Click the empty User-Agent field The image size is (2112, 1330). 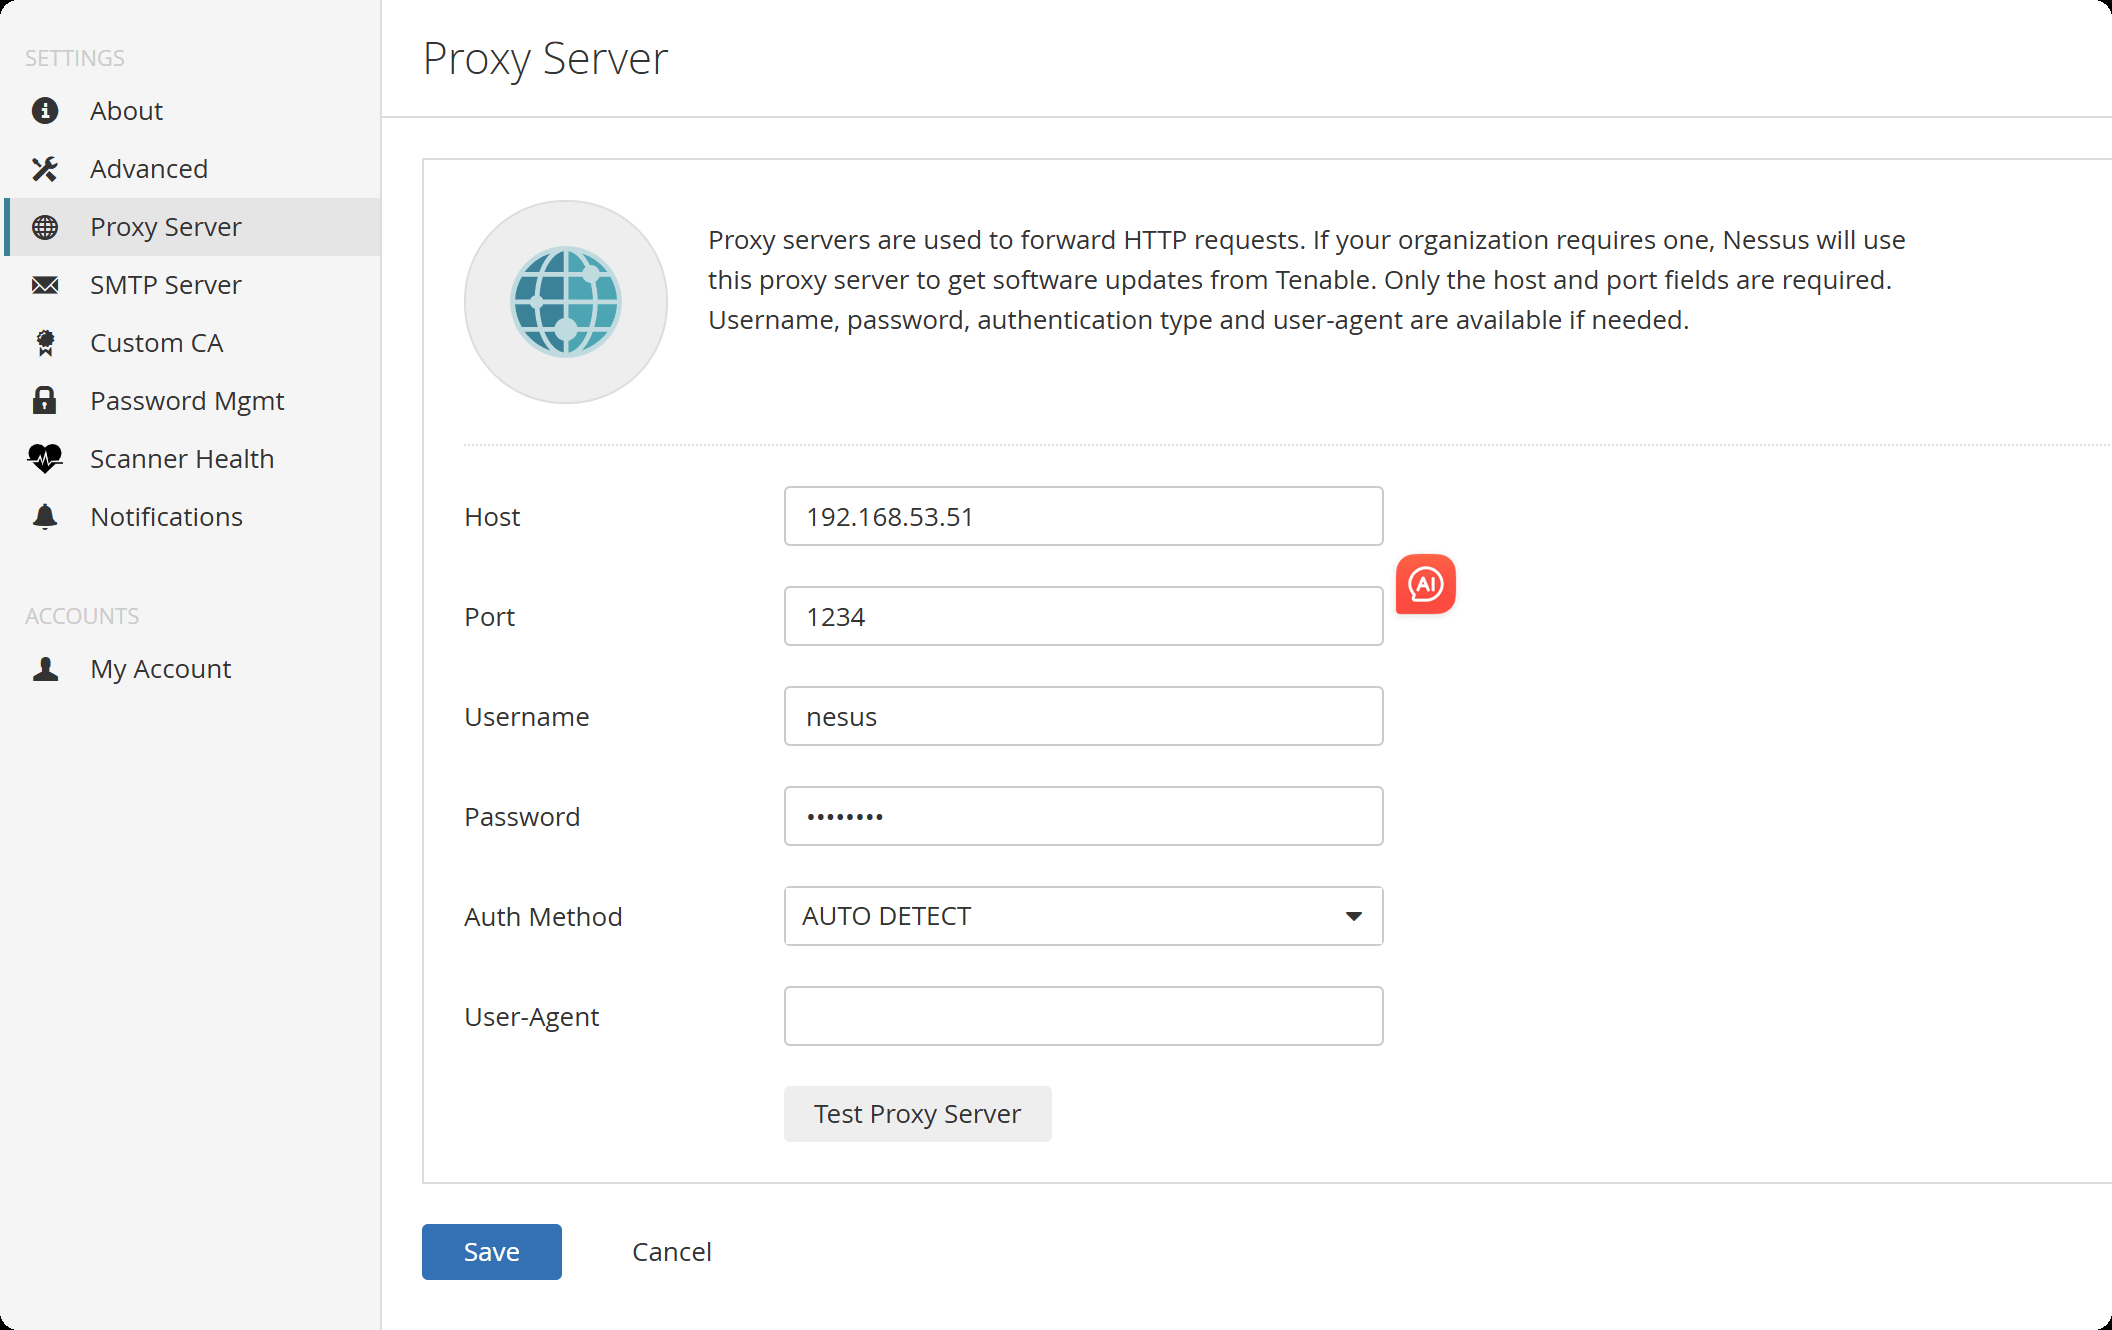pos(1083,1015)
